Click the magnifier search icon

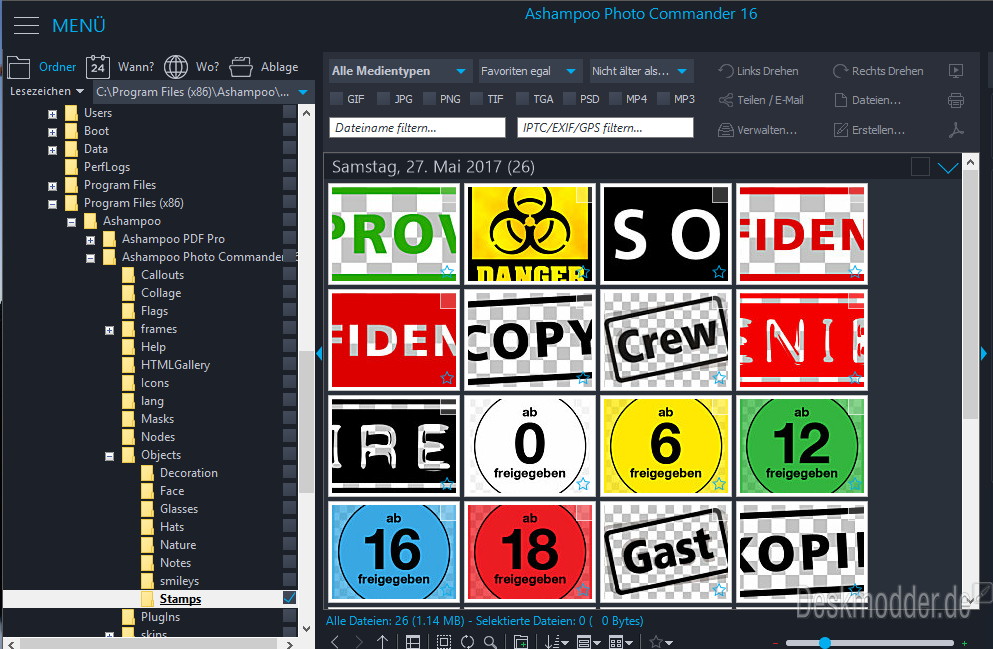(x=490, y=641)
